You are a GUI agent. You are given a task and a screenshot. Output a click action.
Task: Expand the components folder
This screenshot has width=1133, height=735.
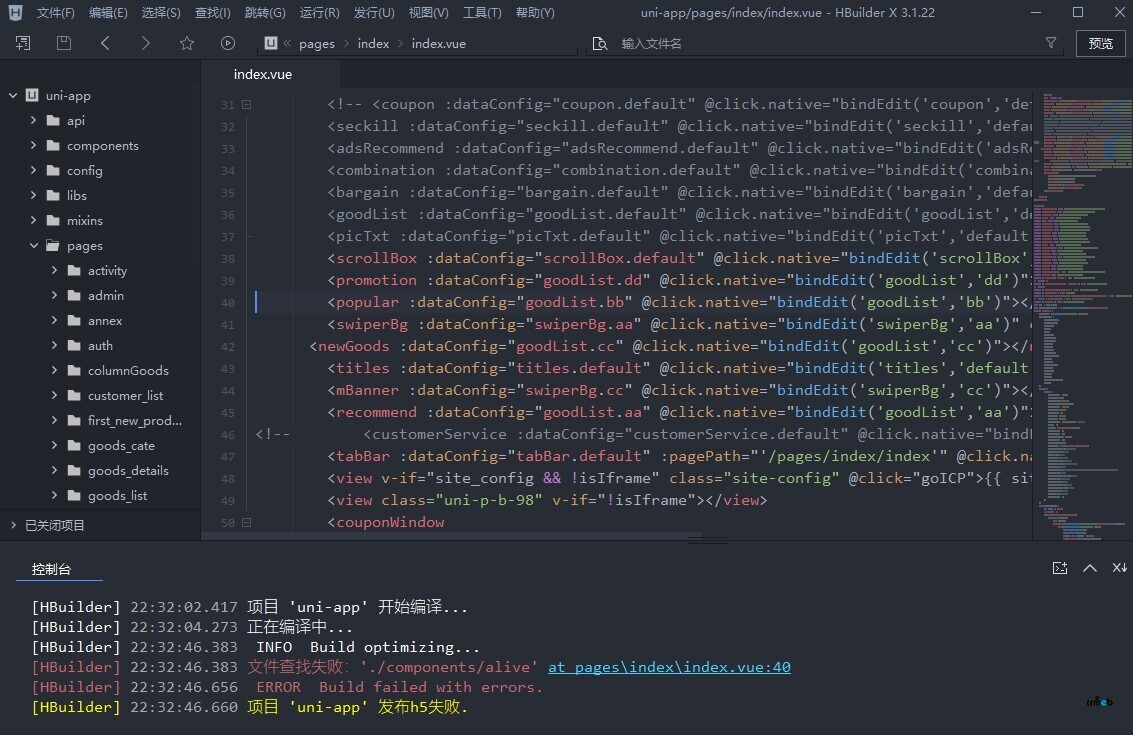33,145
